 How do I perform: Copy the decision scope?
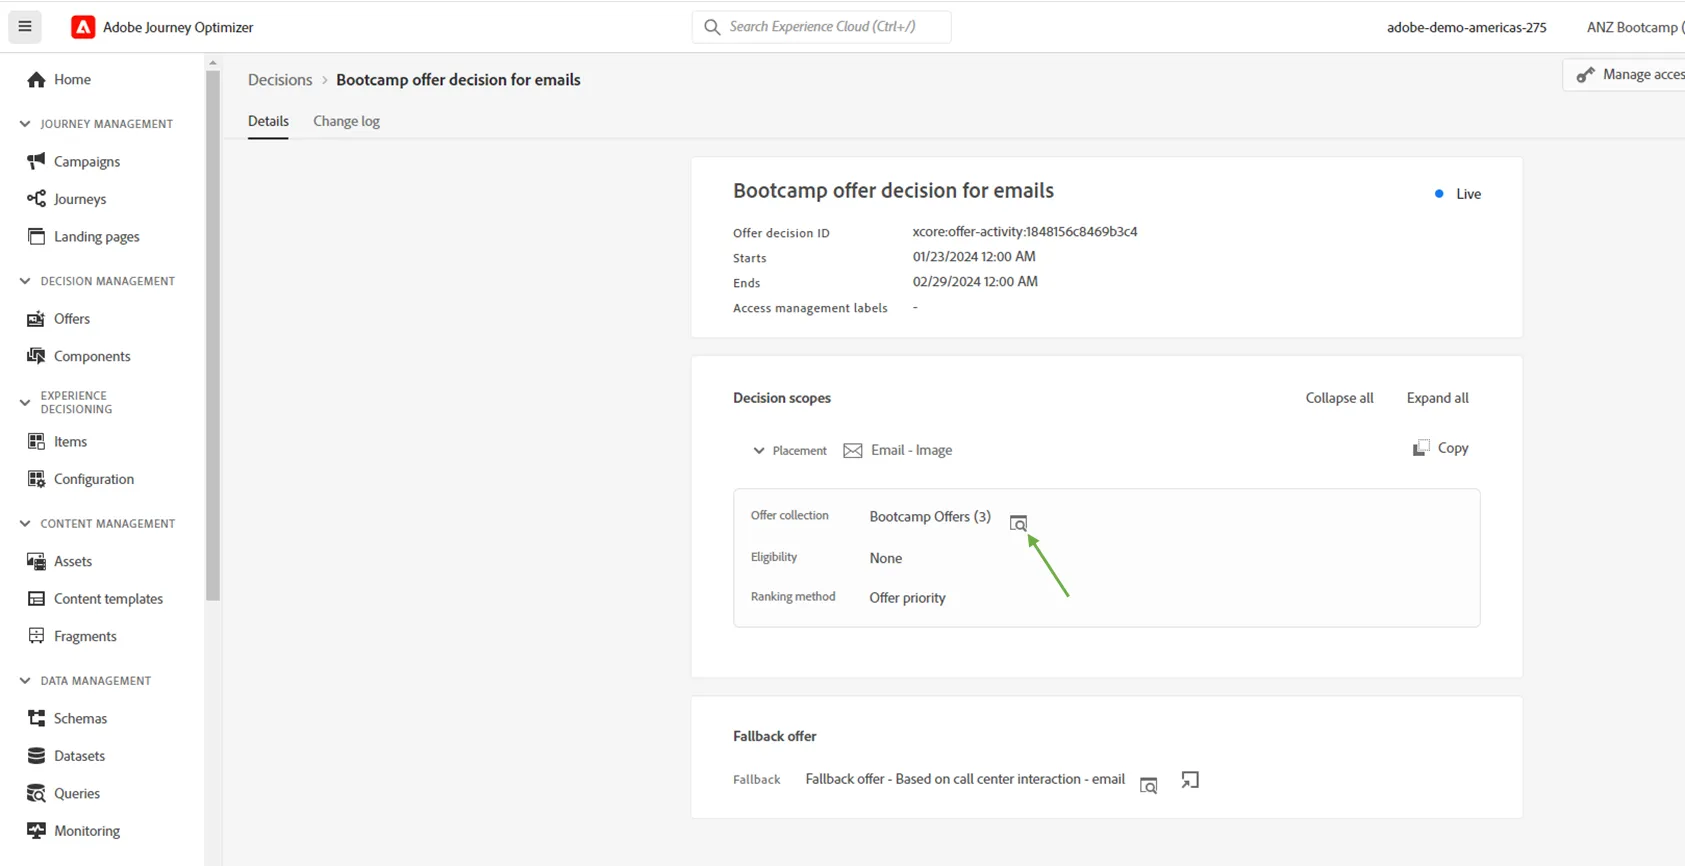pos(1440,448)
